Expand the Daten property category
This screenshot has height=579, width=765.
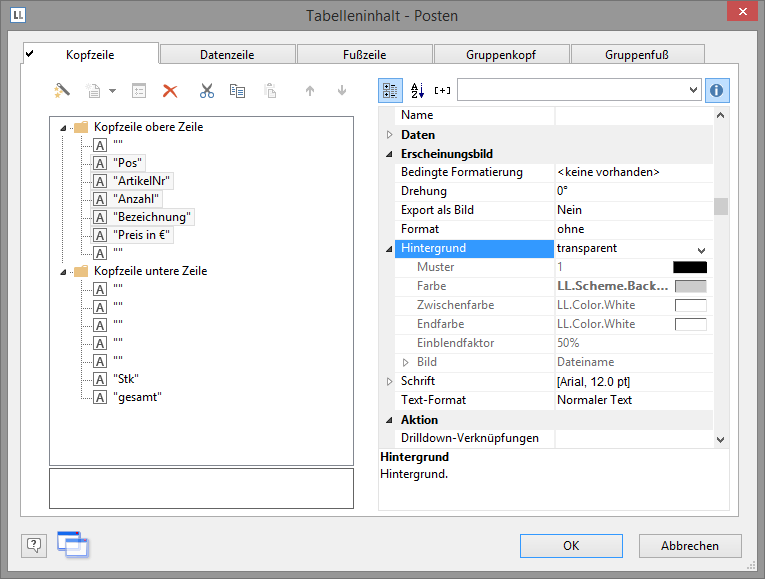[390, 135]
